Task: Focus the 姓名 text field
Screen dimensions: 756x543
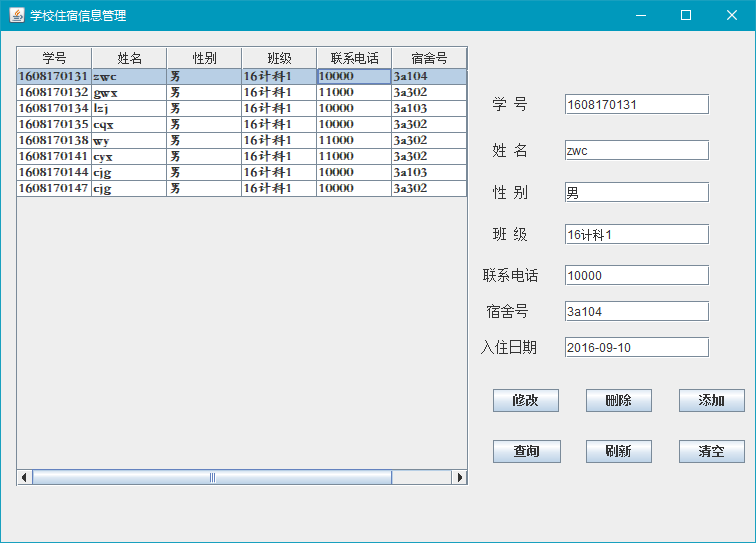Action: 636,150
